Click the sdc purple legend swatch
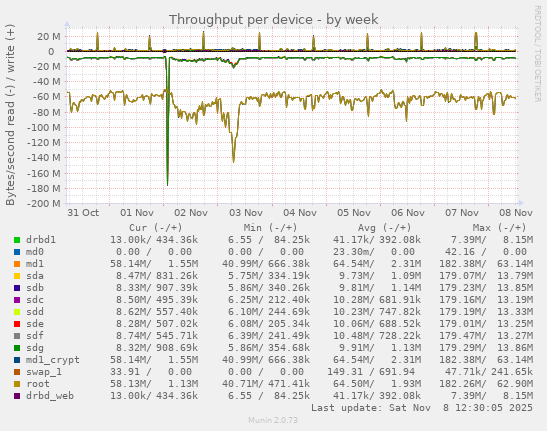 [17, 300]
